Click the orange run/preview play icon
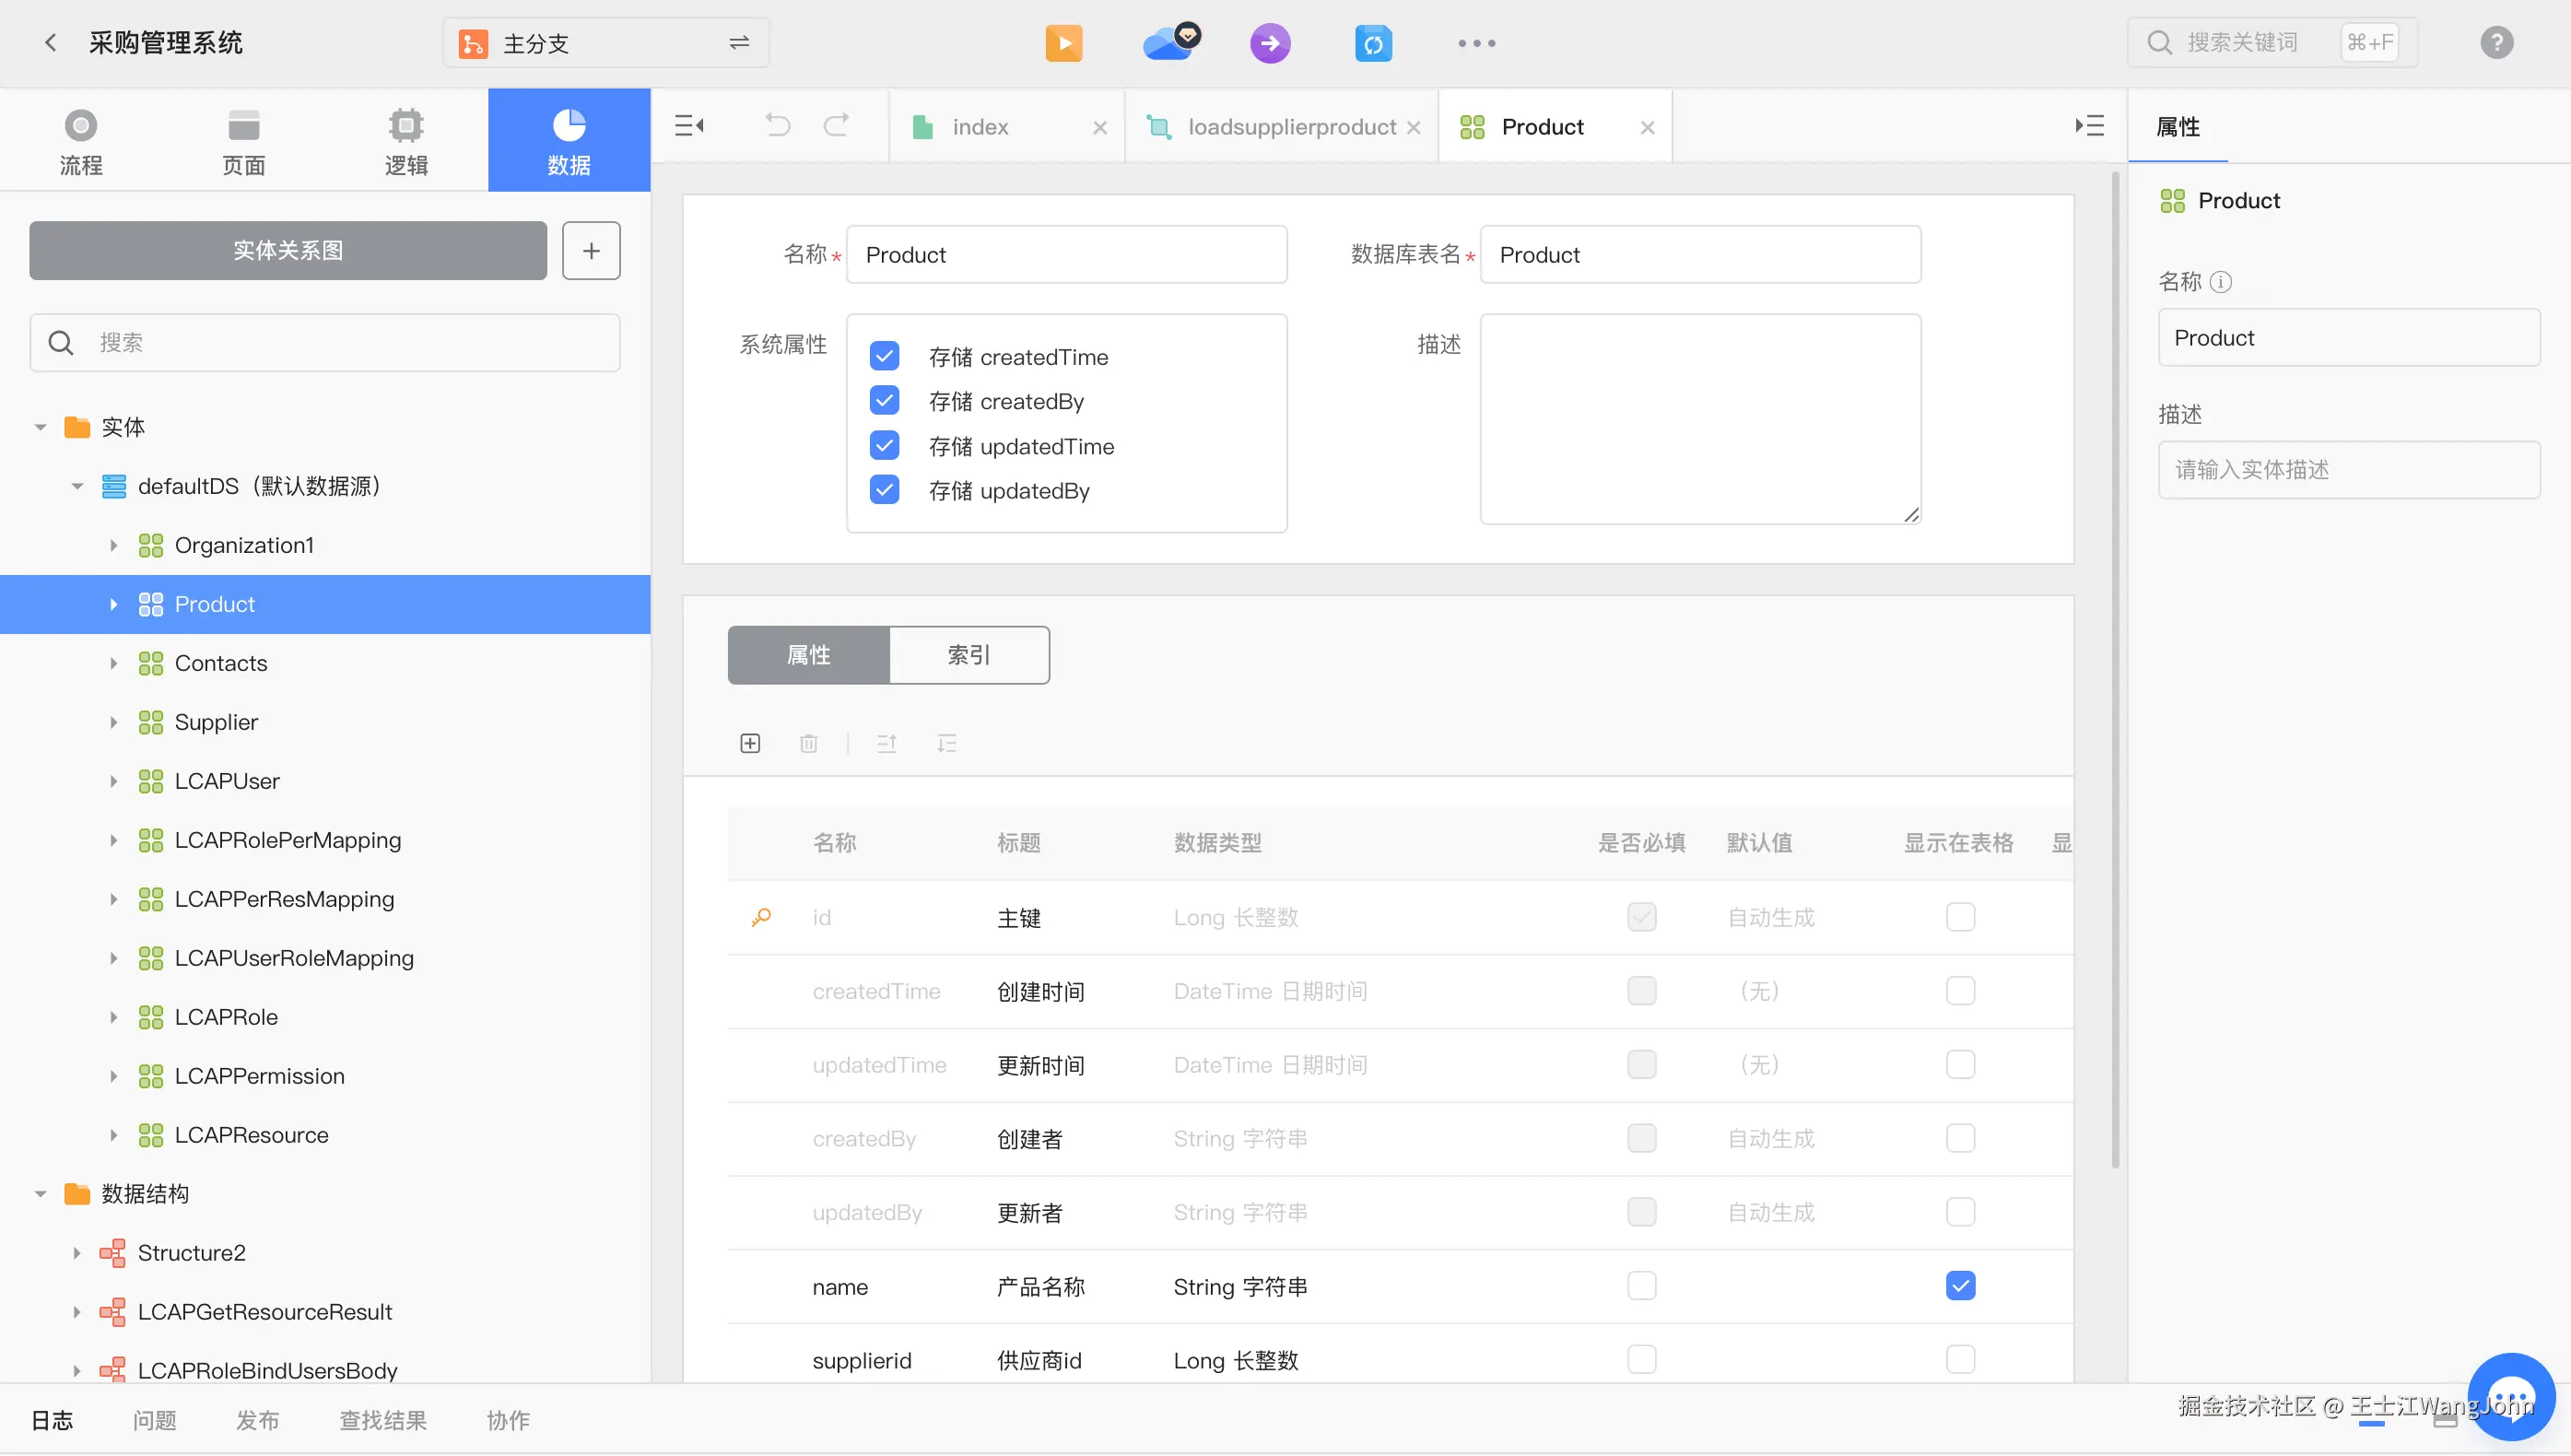Image resolution: width=2571 pixels, height=1456 pixels. click(1063, 43)
